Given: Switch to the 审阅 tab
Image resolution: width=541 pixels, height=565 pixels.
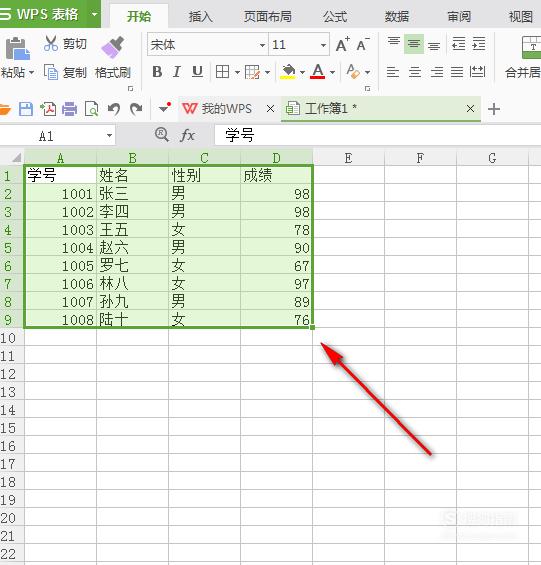Looking at the screenshot, I should click(458, 16).
